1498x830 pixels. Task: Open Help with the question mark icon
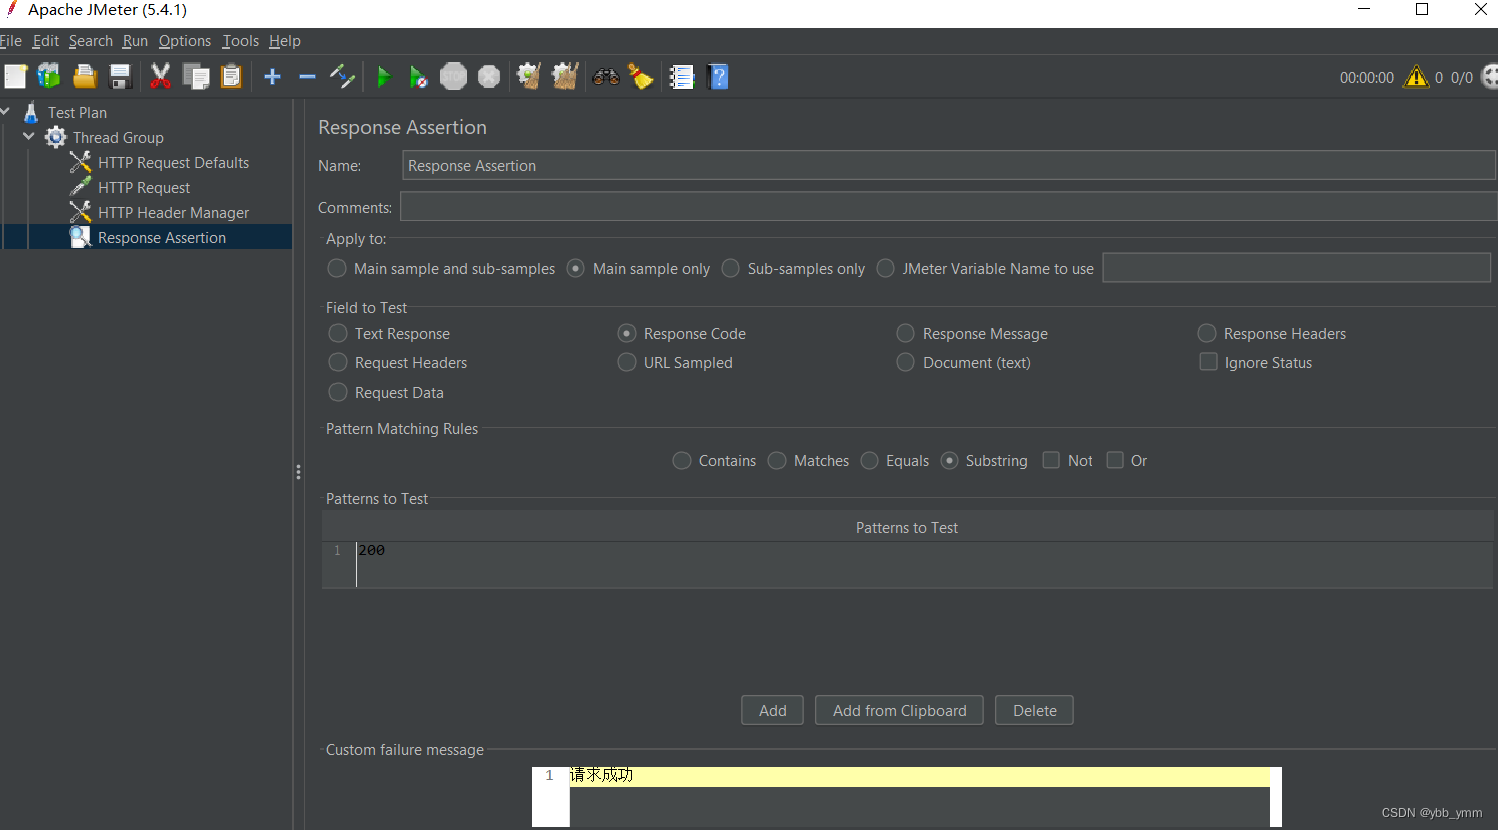click(x=718, y=77)
